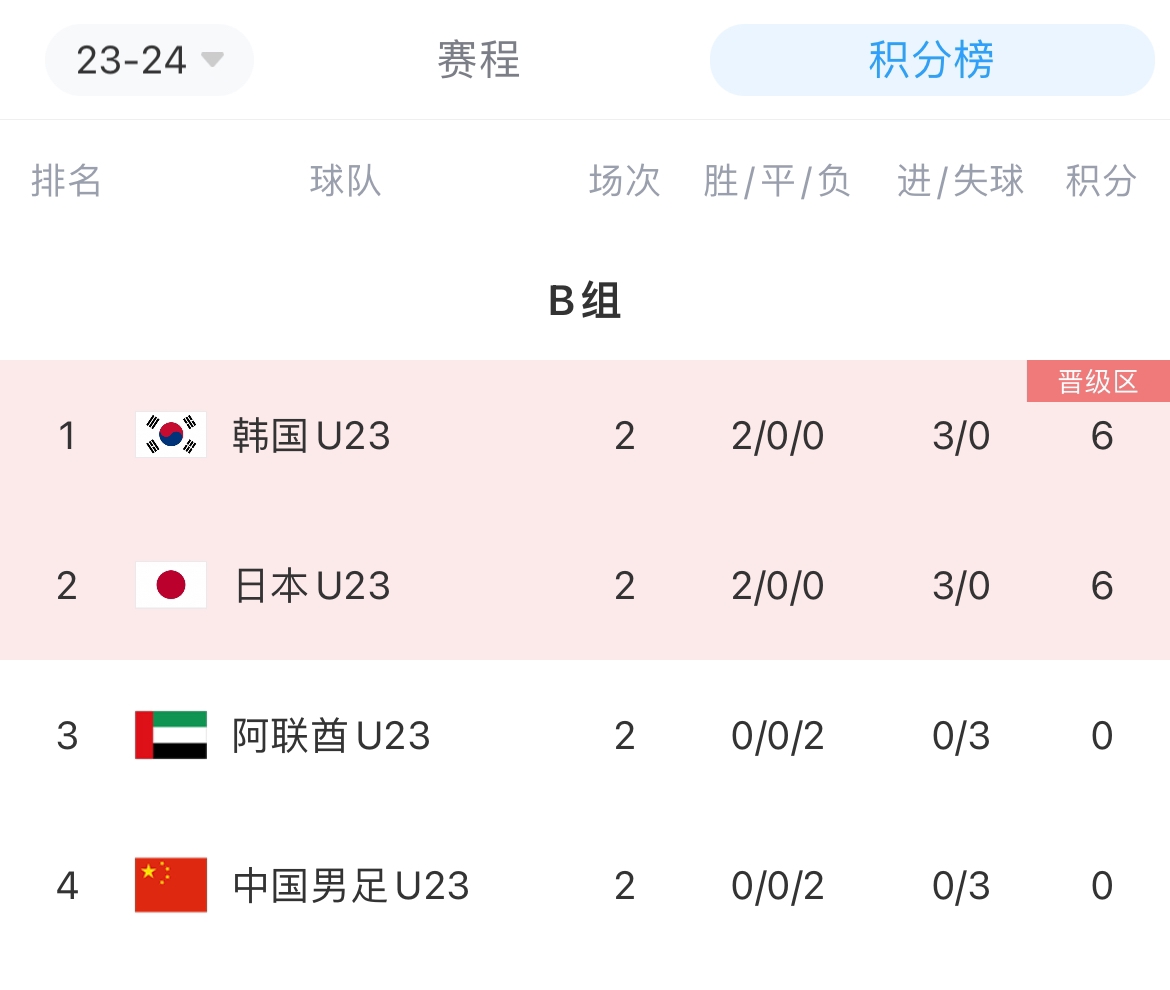Click the China flag icon

coord(171,885)
